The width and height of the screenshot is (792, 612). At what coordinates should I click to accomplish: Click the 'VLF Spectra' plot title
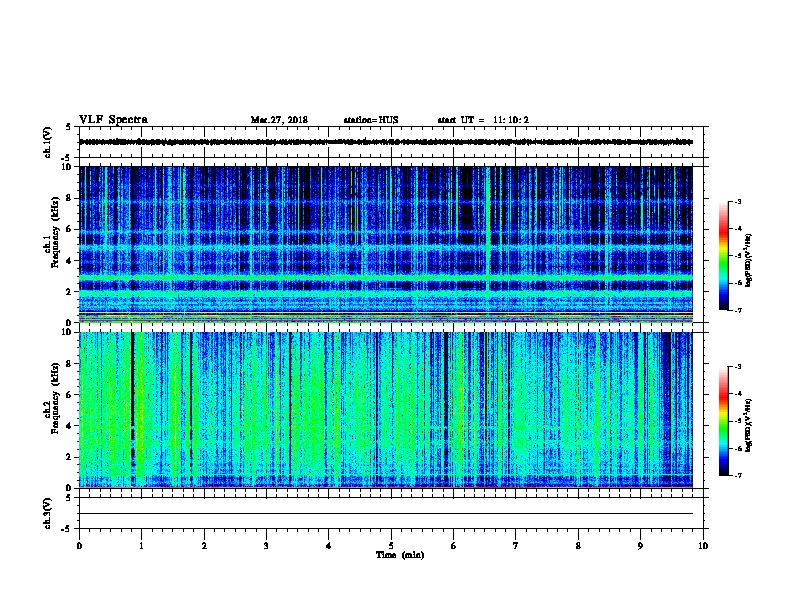[113, 120]
